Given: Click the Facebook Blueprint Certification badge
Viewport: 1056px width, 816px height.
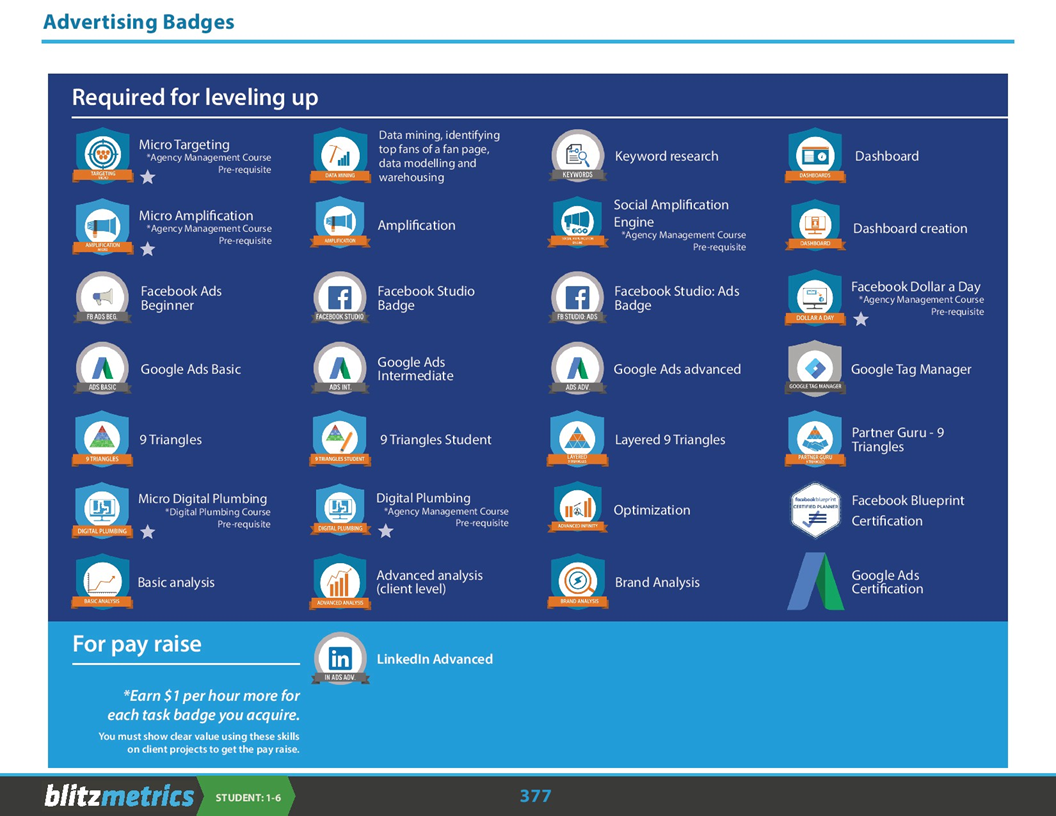Looking at the screenshot, I should coord(815,510).
